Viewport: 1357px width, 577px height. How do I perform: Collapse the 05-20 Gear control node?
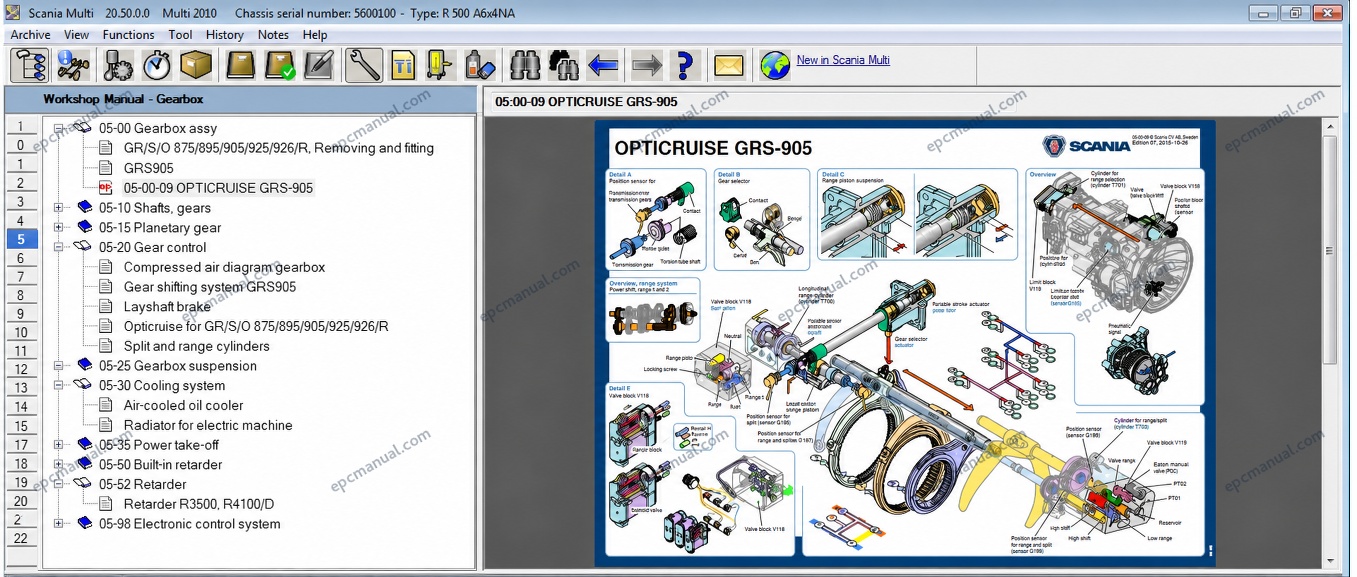pos(59,247)
